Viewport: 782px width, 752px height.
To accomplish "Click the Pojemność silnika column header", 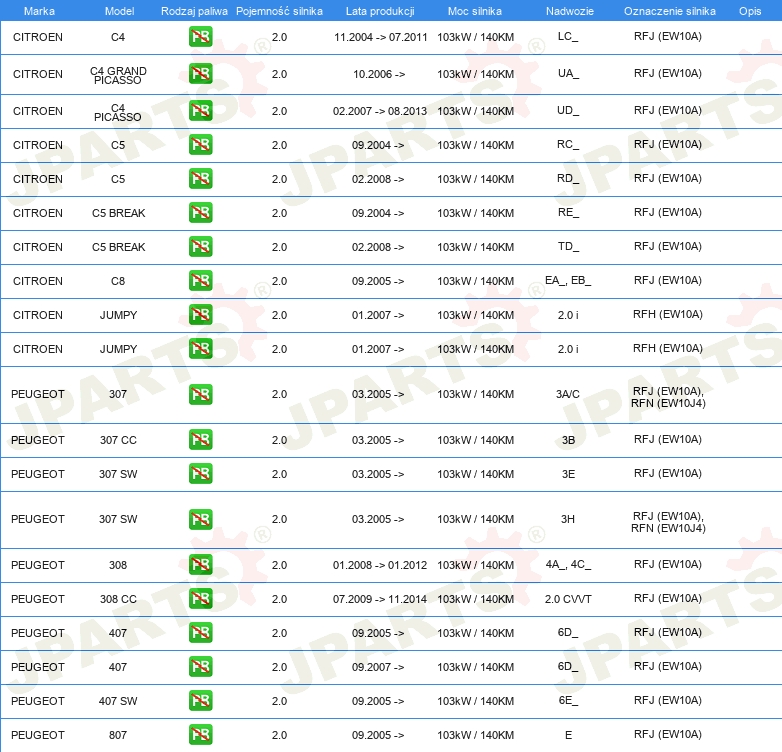I will click(279, 11).
